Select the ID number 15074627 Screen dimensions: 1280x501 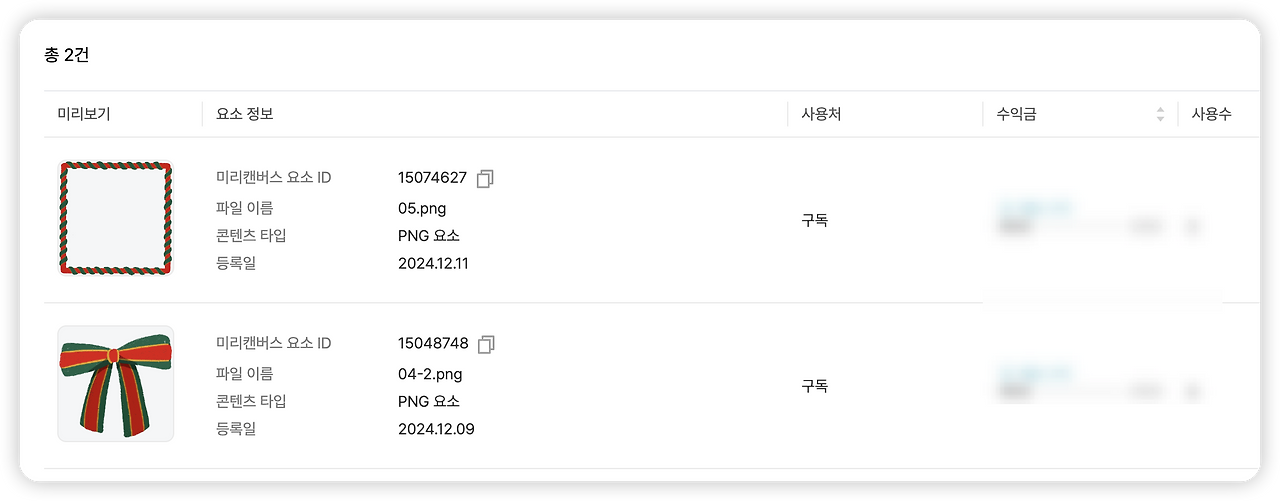432,178
